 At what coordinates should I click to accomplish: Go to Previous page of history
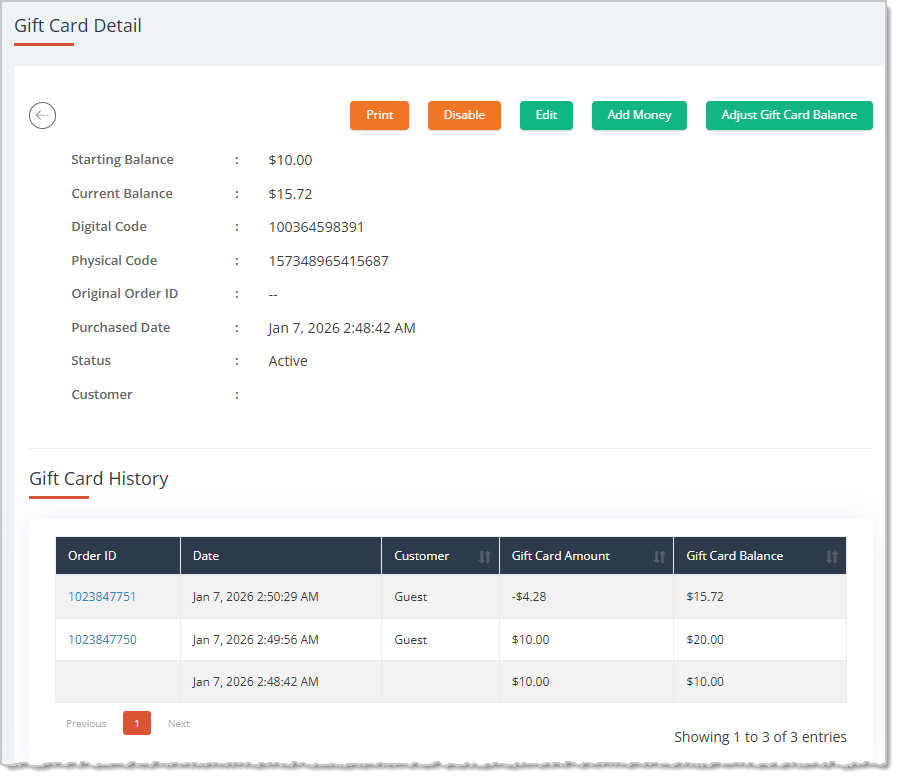click(86, 724)
